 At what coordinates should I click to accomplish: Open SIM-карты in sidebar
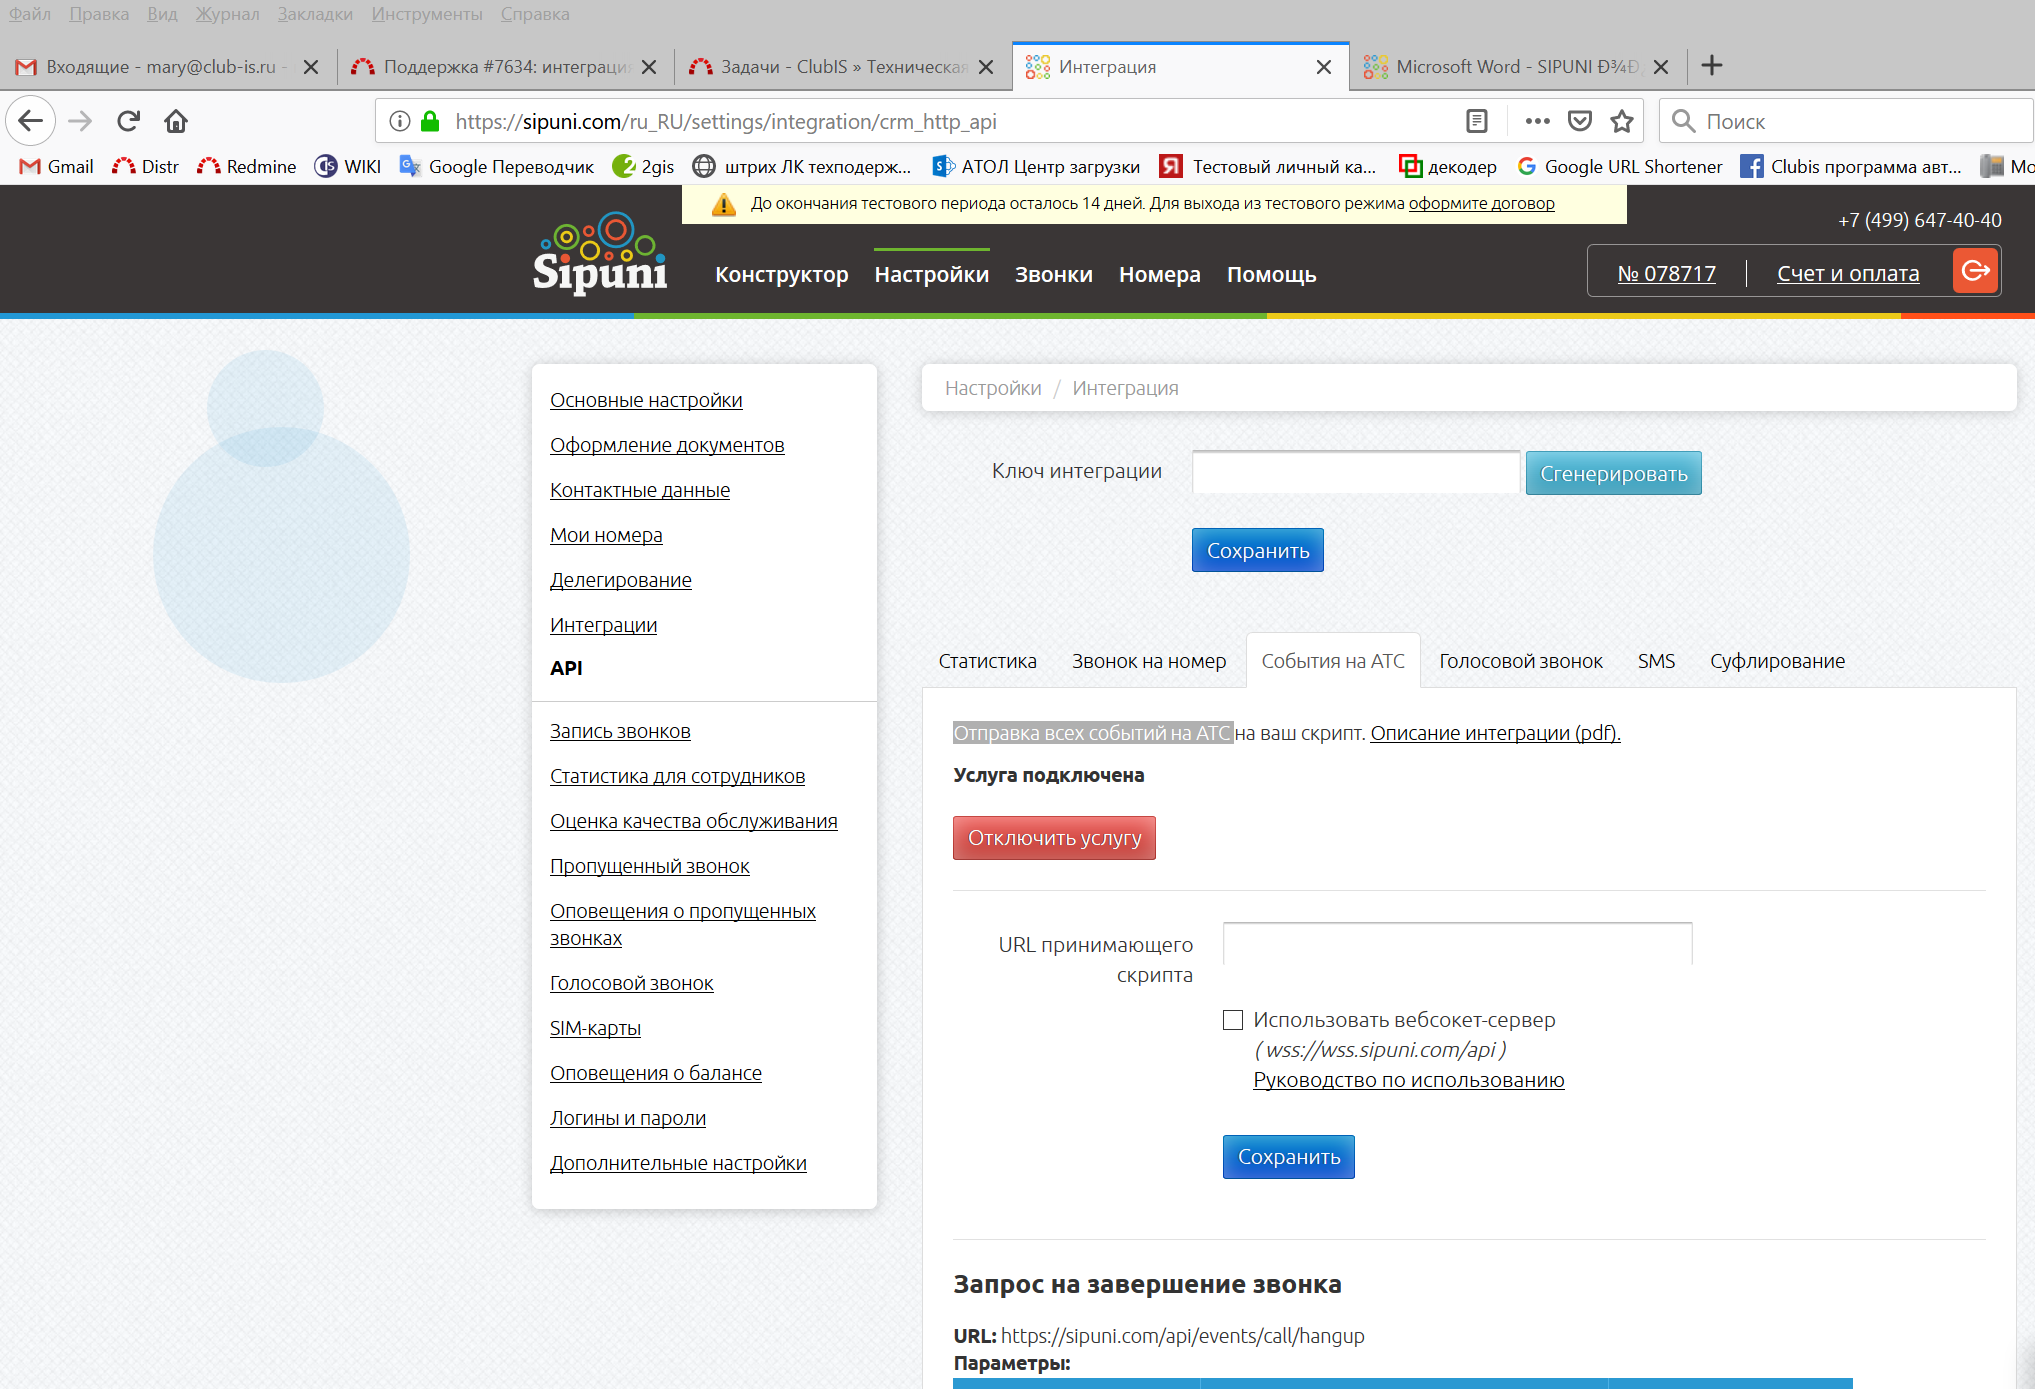click(x=595, y=1028)
